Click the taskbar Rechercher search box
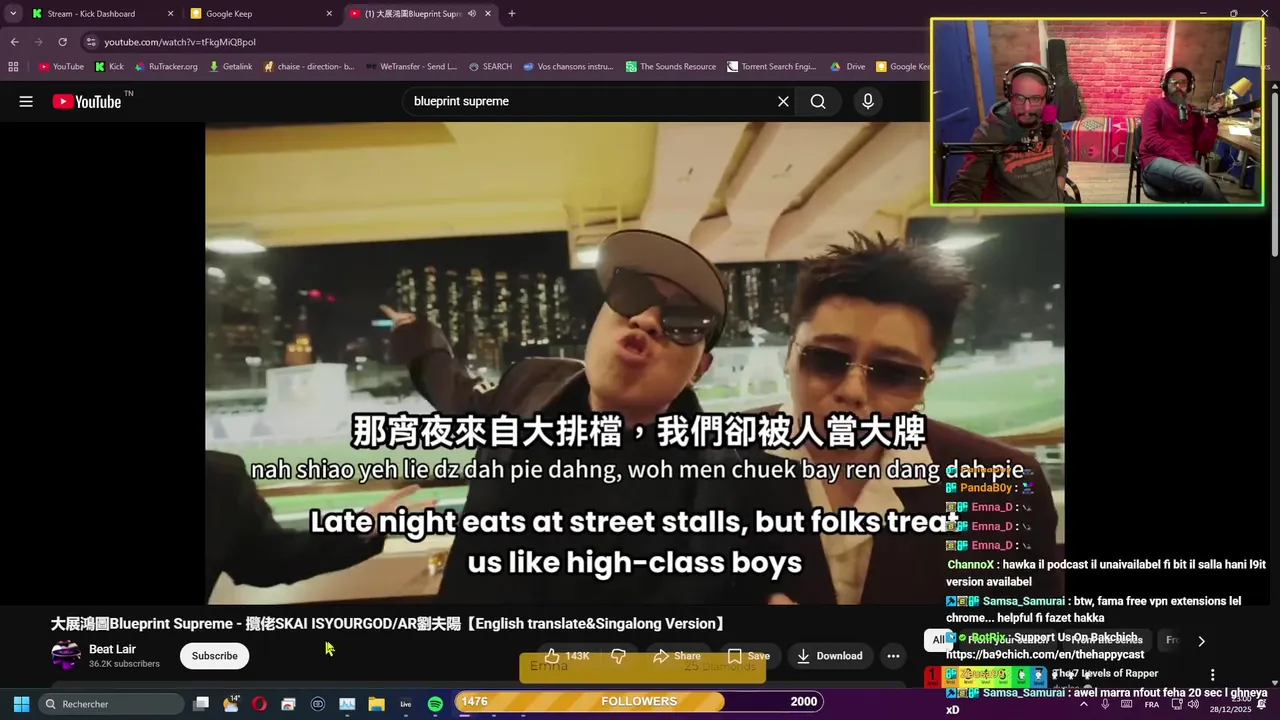Viewport: 1280px width, 720px height. [x=112, y=704]
